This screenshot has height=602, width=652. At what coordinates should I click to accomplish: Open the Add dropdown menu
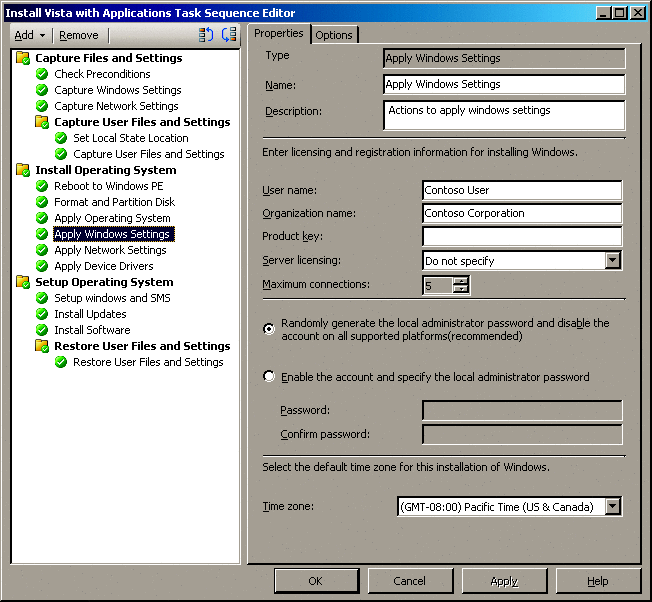coord(30,35)
